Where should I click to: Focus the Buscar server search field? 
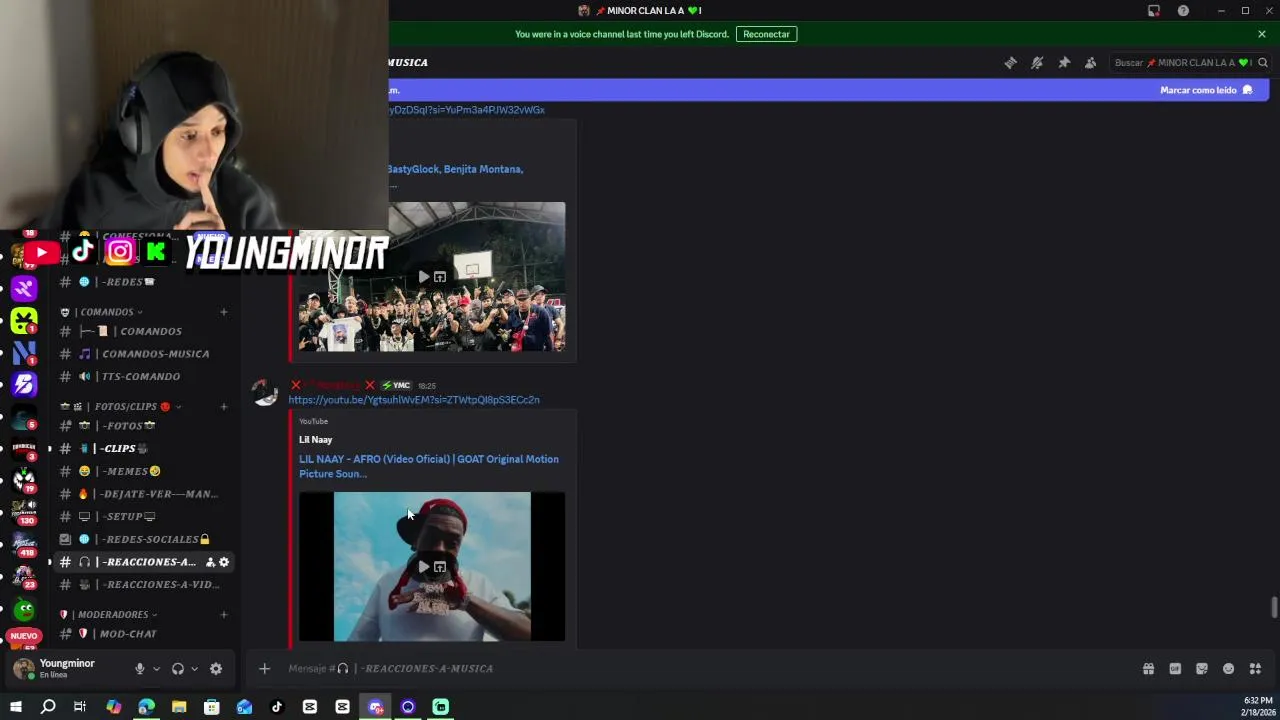click(1190, 62)
